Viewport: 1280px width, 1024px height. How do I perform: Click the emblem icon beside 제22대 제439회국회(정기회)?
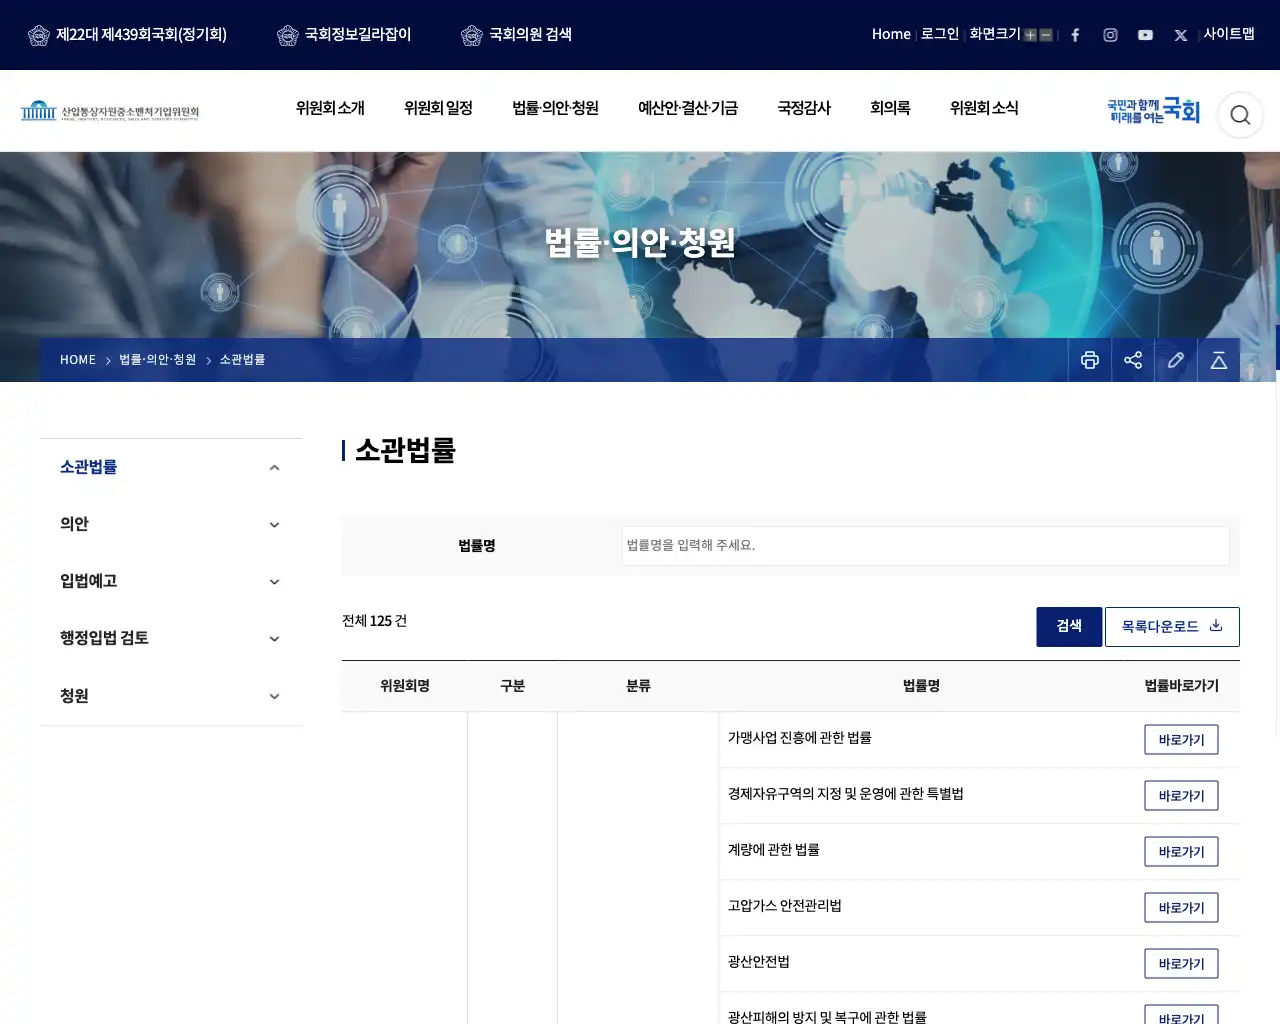pyautogui.click(x=39, y=35)
